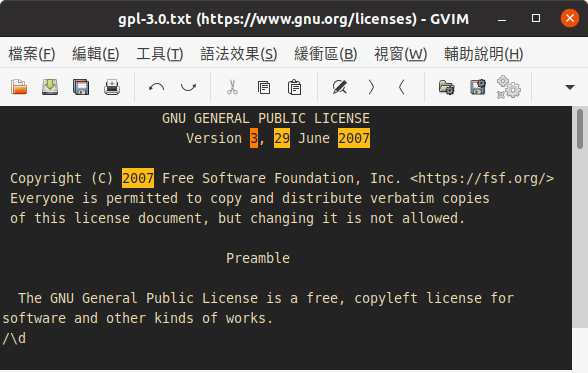The width and height of the screenshot is (588, 373).
Task: Close the GVIM window
Action: pos(570,18)
